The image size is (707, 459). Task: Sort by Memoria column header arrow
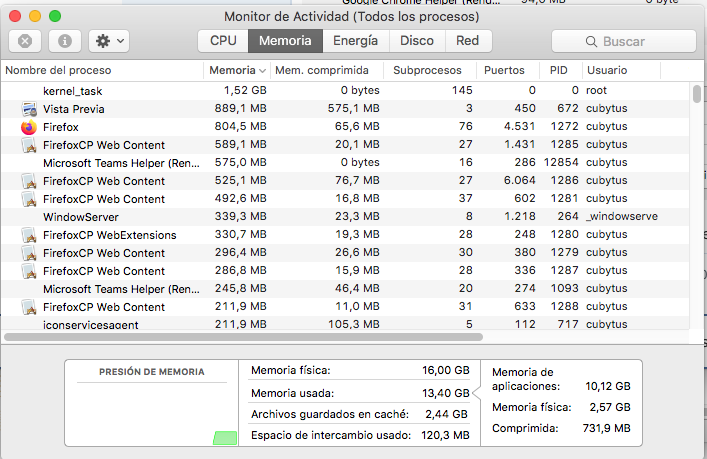tap(262, 71)
